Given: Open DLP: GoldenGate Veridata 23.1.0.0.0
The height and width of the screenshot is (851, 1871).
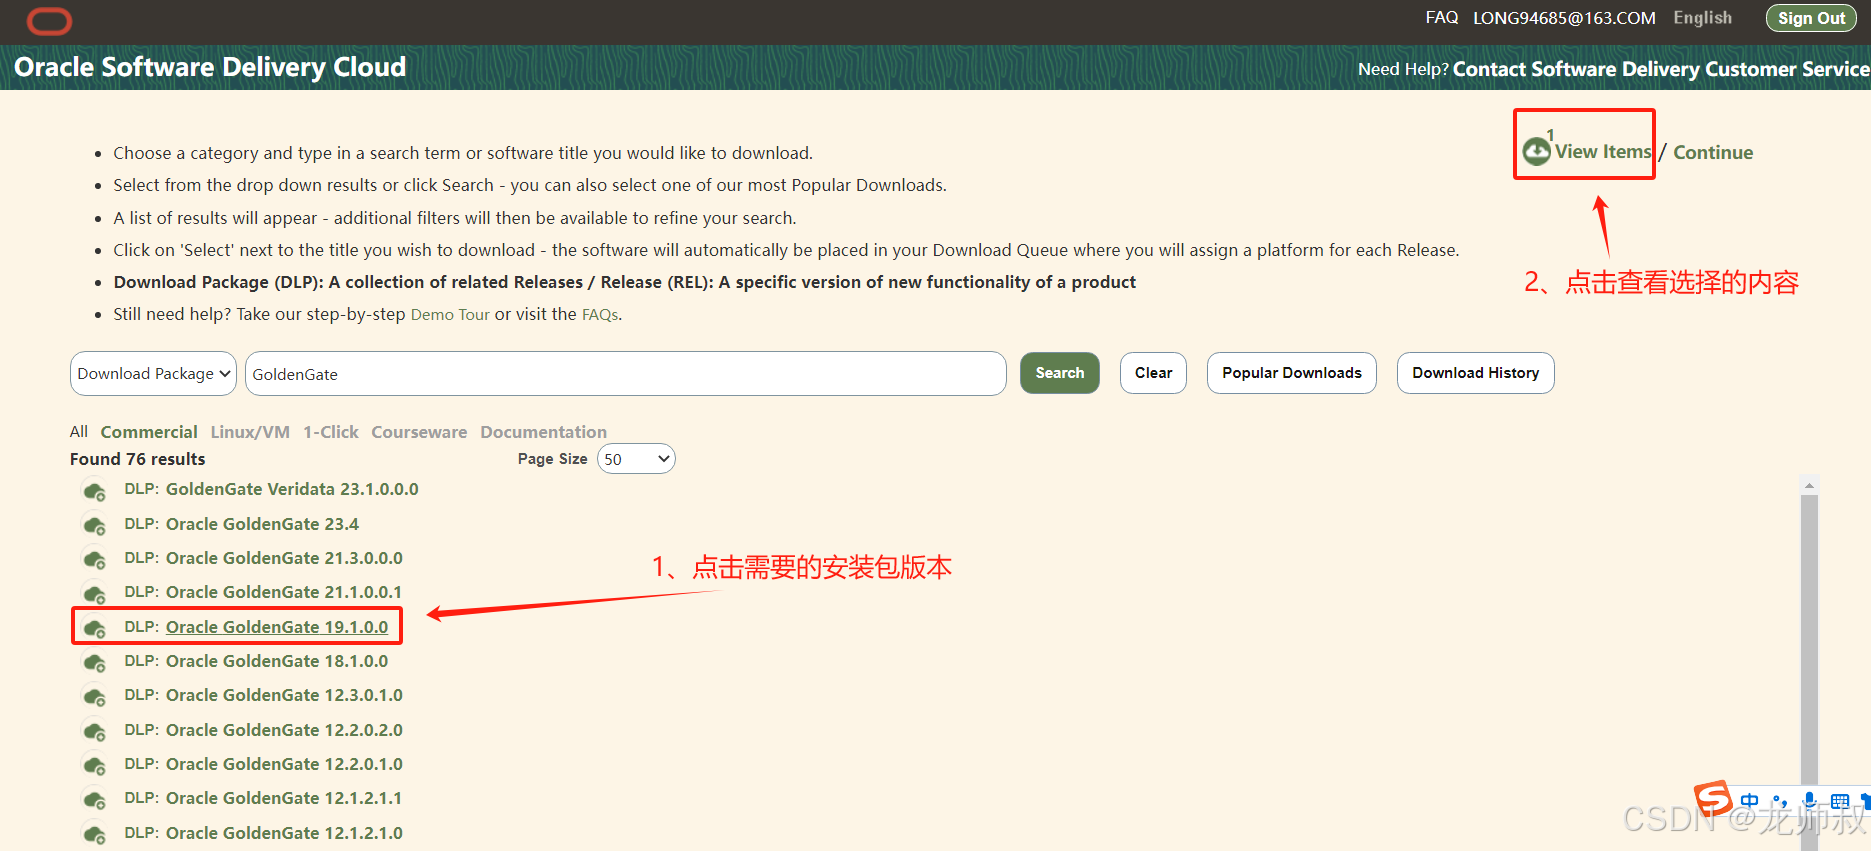Looking at the screenshot, I should pyautogui.click(x=292, y=489).
